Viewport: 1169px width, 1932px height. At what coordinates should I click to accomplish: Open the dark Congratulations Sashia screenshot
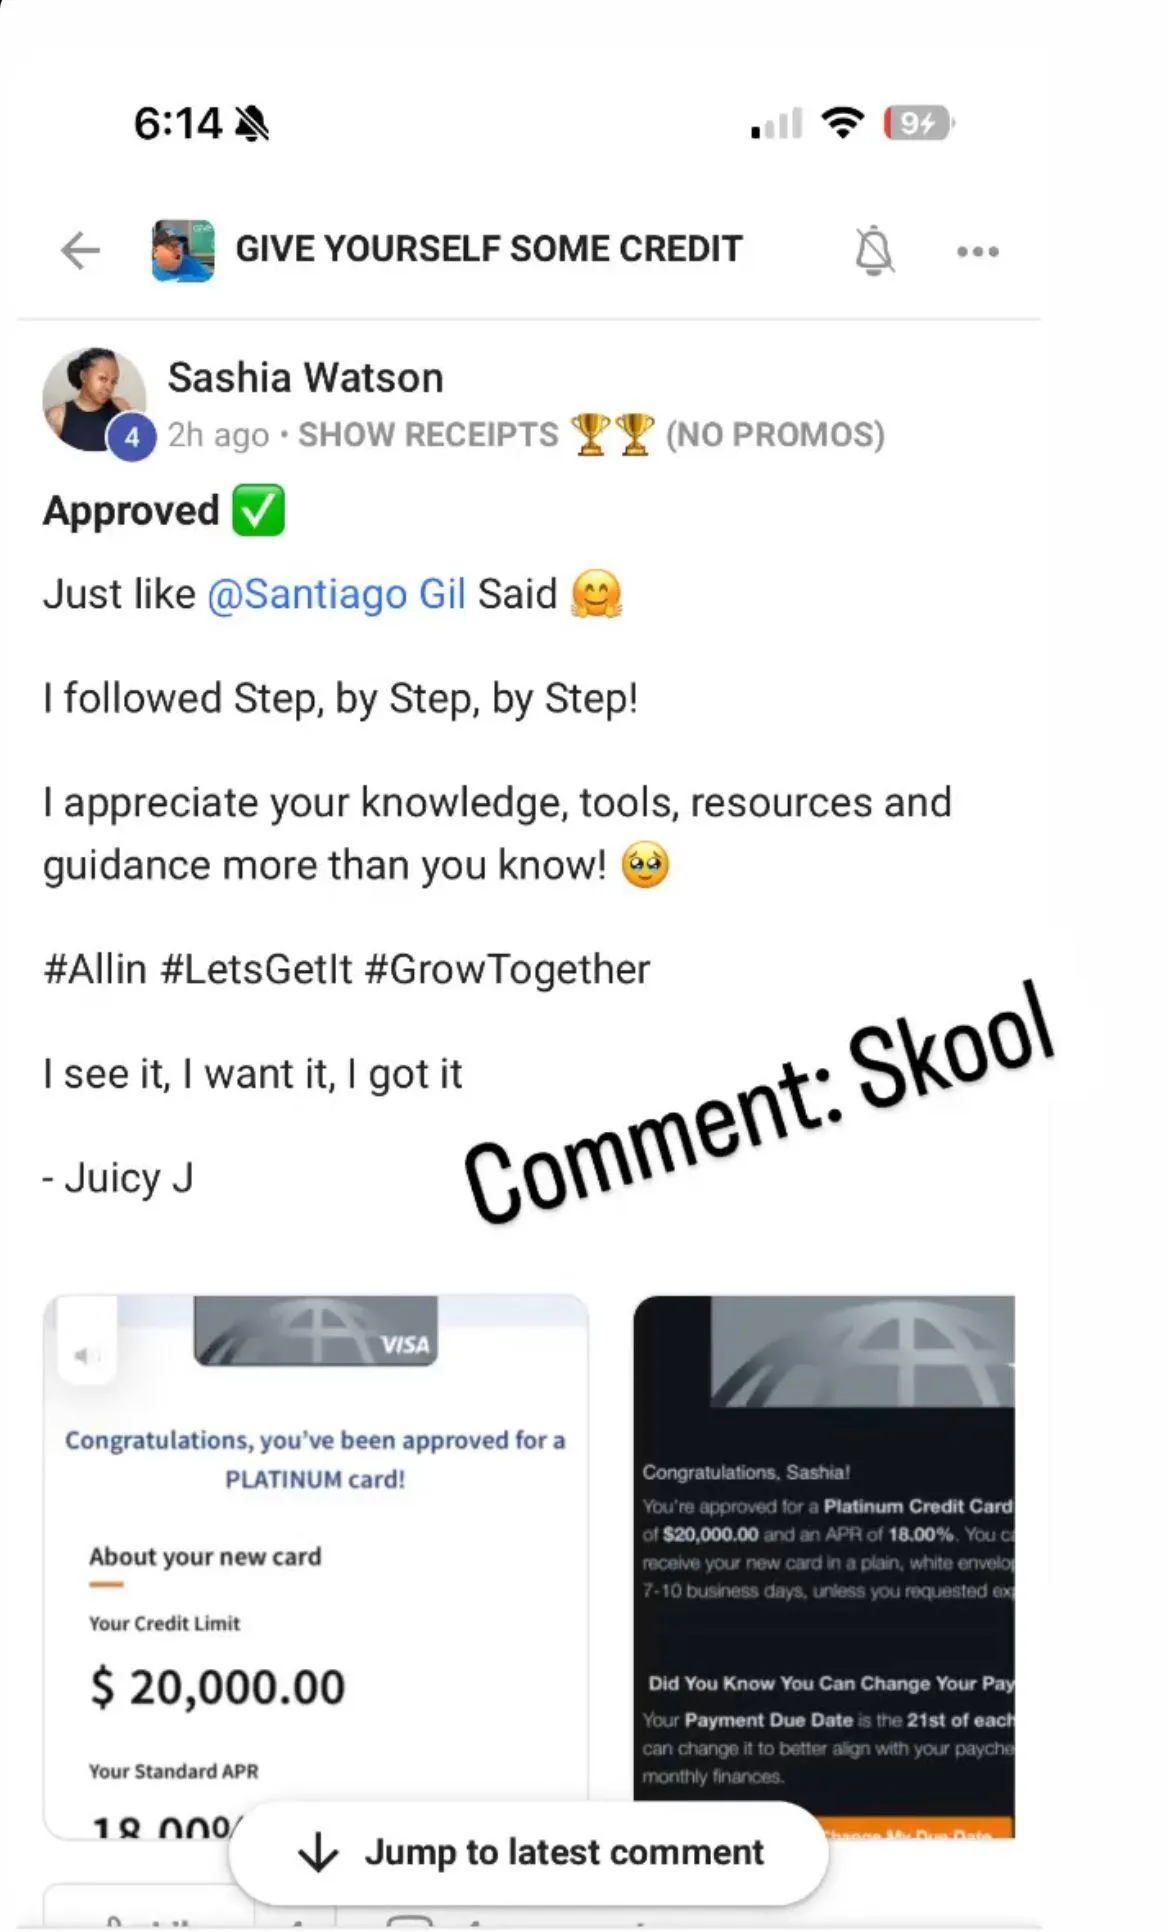pos(824,1566)
